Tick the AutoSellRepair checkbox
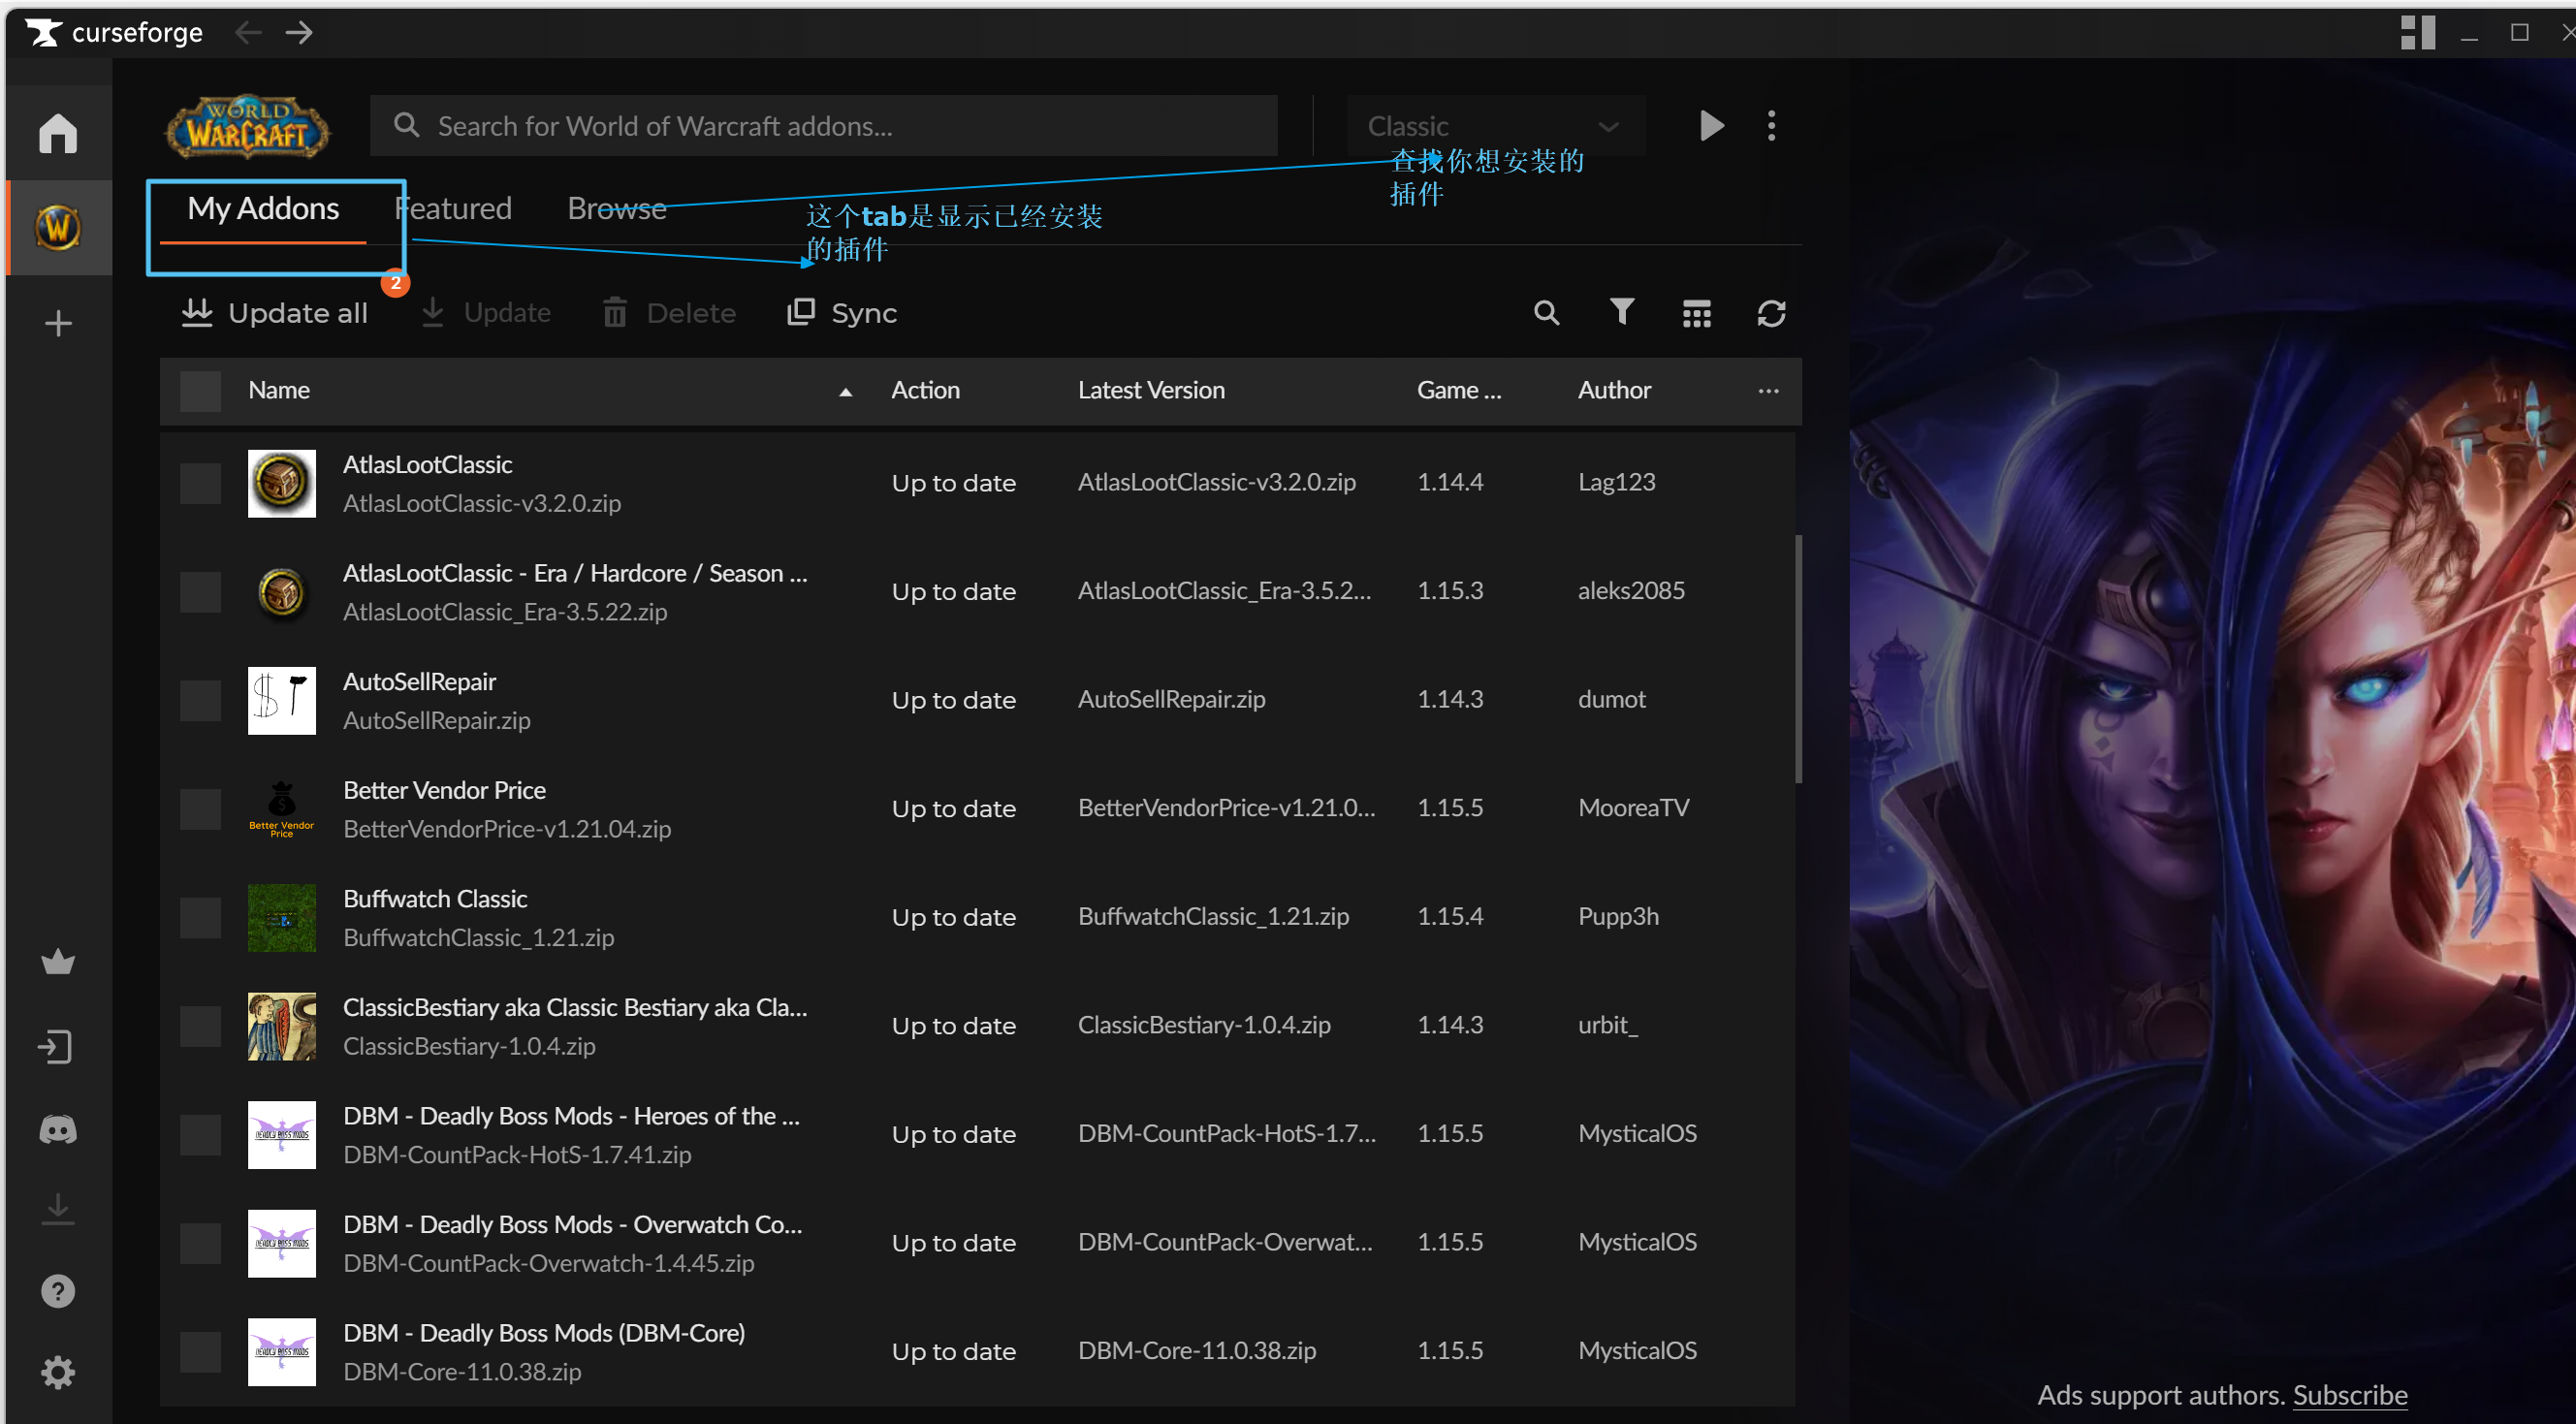This screenshot has height=1424, width=2576. pos(200,700)
